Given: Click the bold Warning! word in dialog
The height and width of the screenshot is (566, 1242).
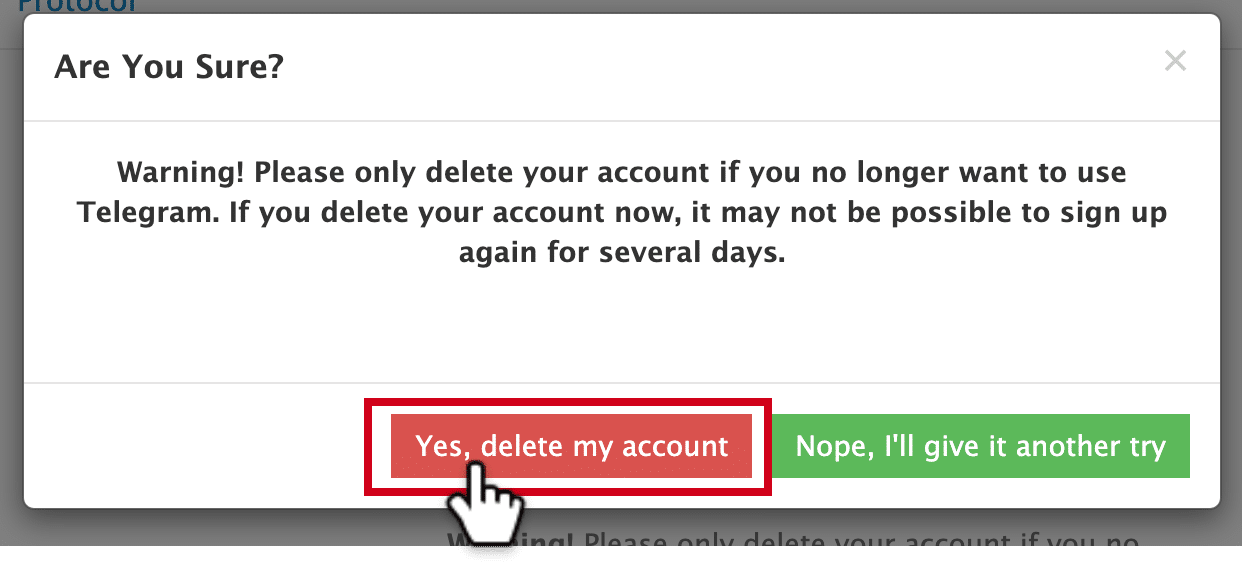Looking at the screenshot, I should tap(180, 172).
